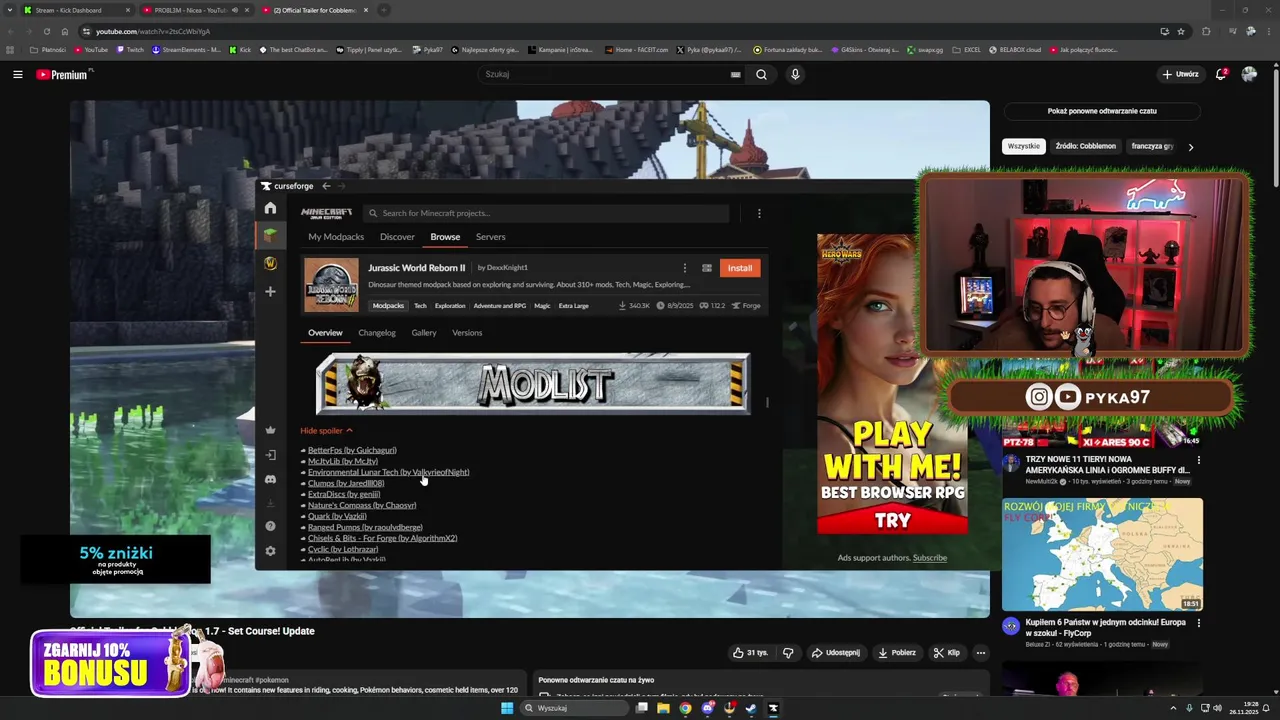
Task: Open YouTube account avatar menu
Action: coord(1249,74)
